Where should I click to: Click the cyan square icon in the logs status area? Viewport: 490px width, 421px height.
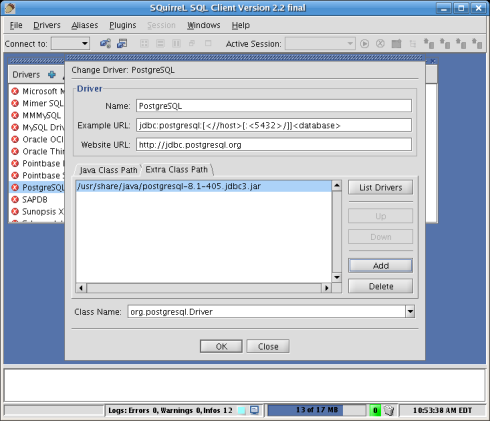tap(241, 410)
